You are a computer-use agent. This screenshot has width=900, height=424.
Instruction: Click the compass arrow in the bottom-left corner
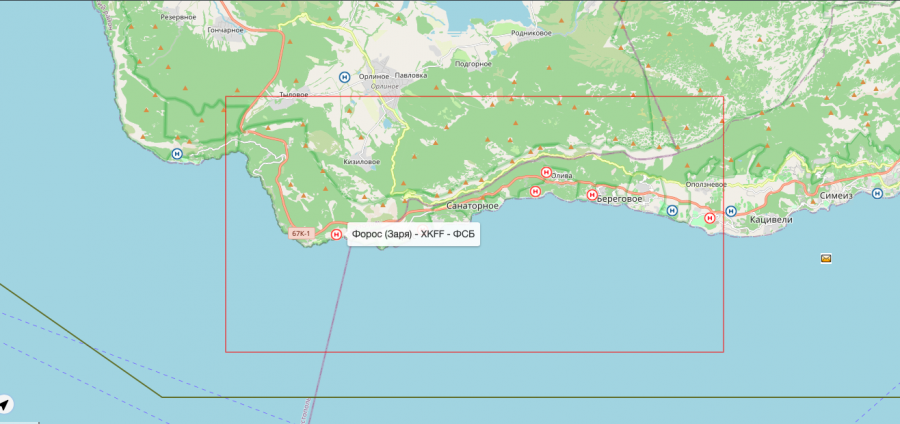[6, 404]
